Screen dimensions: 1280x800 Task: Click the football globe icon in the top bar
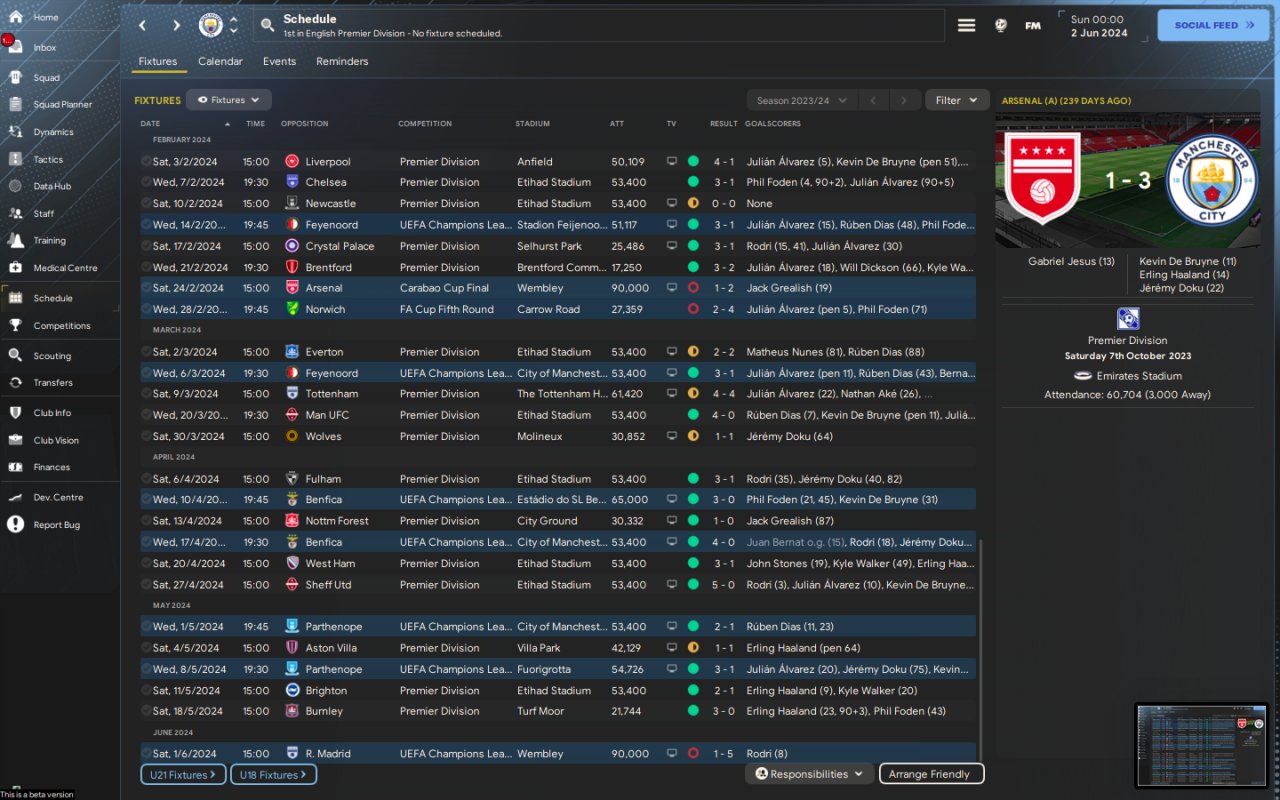[x=1001, y=26]
